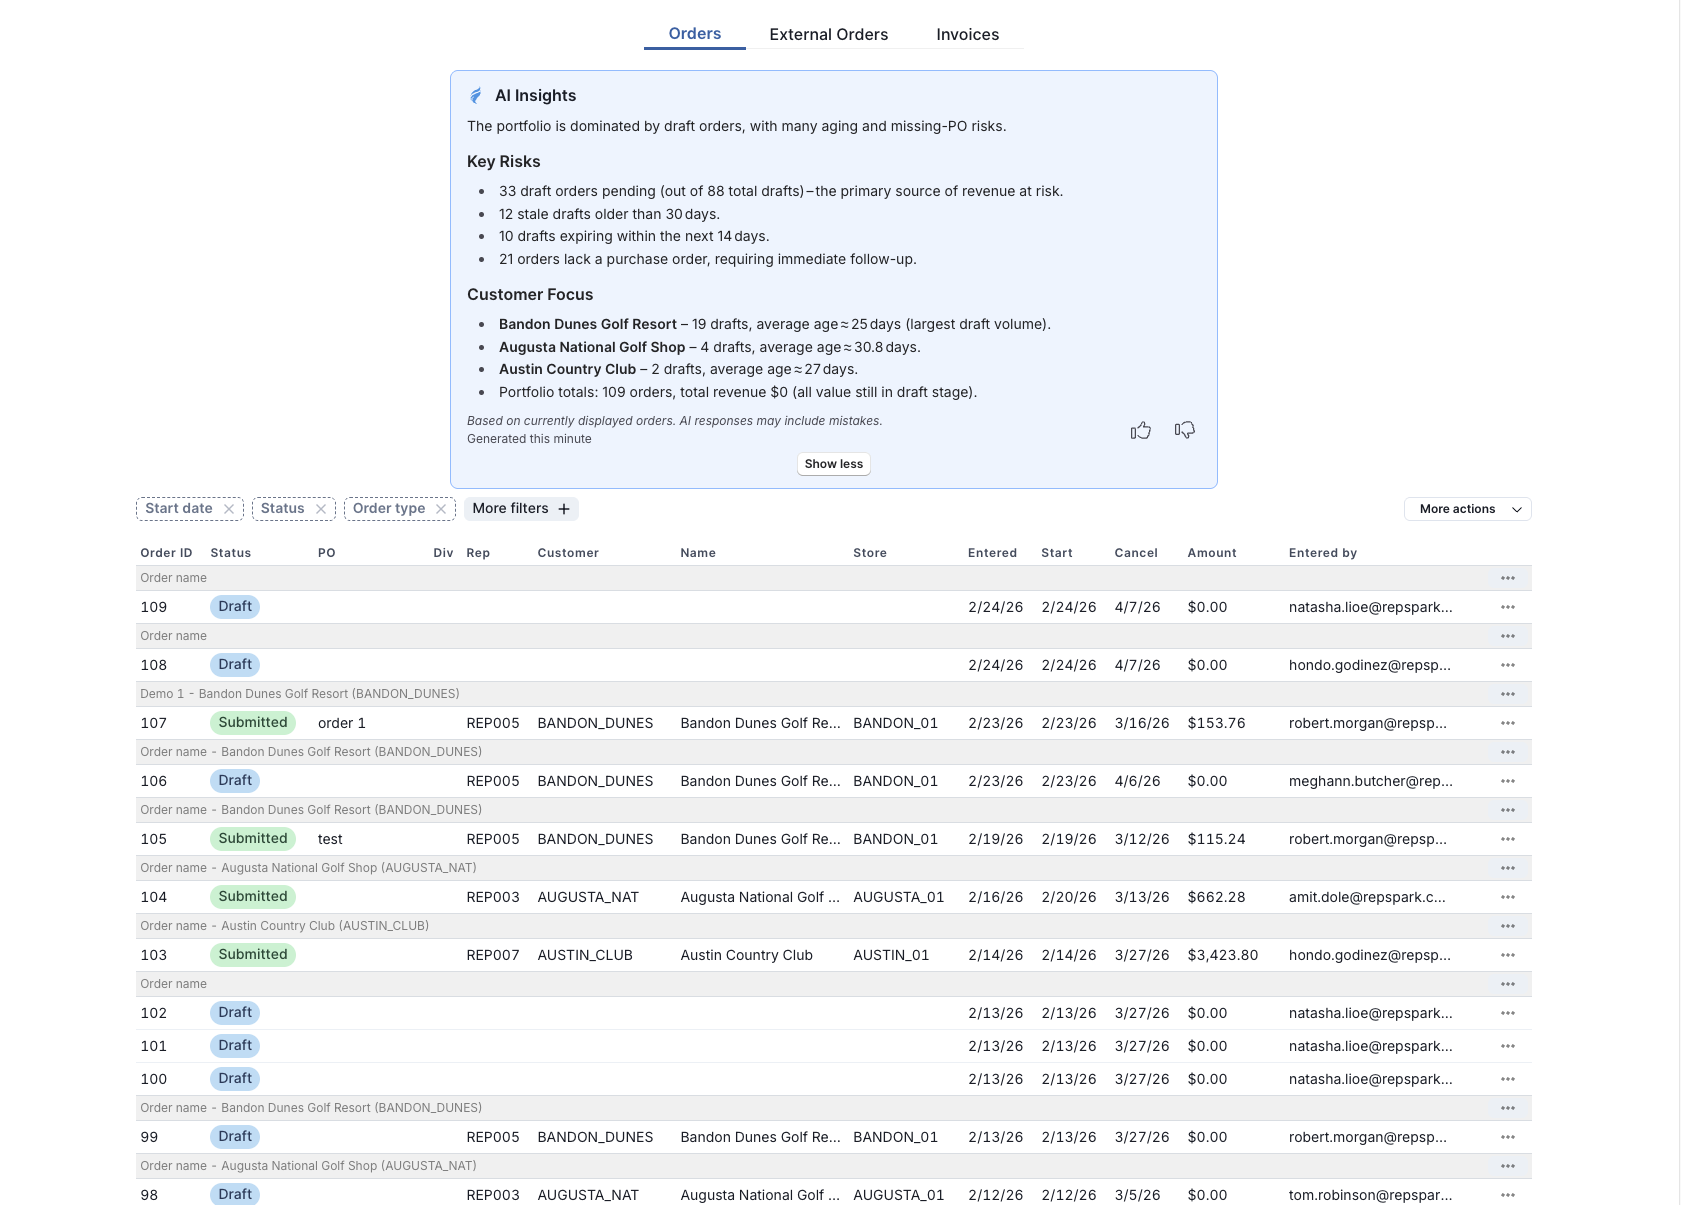Viewport: 1681px width, 1205px height.
Task: Click amit.dole@repspark entered-by cell
Action: coord(1367,897)
